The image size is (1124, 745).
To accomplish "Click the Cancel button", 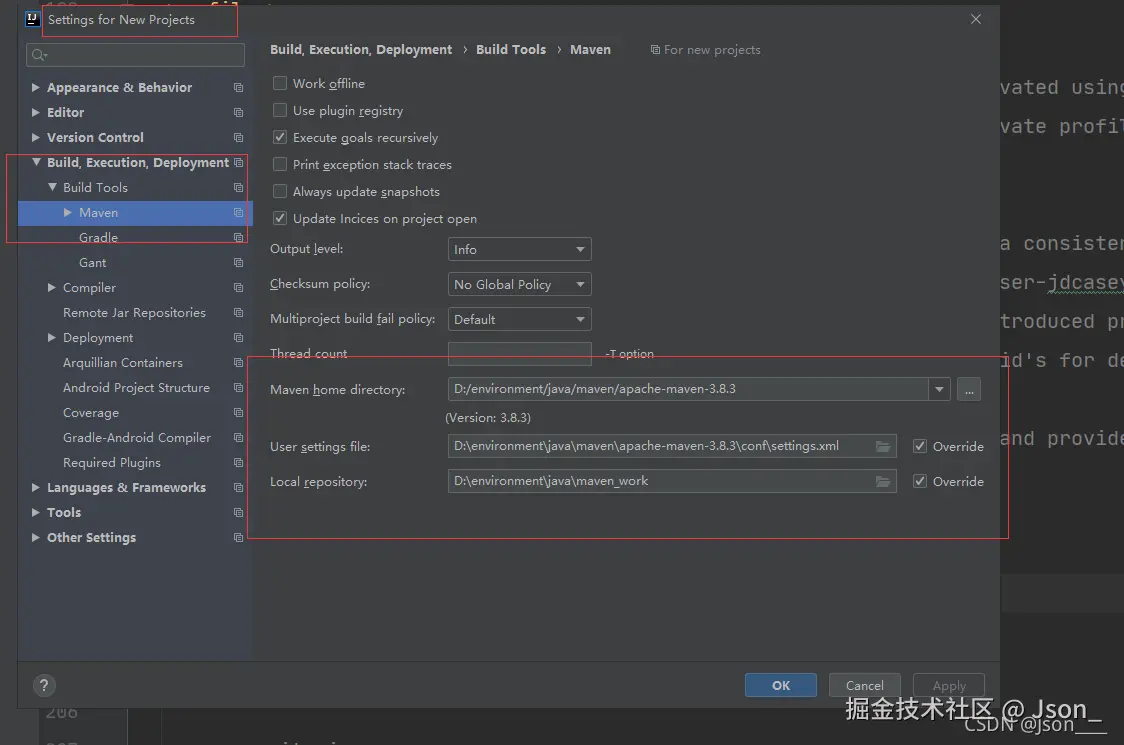I will coord(865,685).
